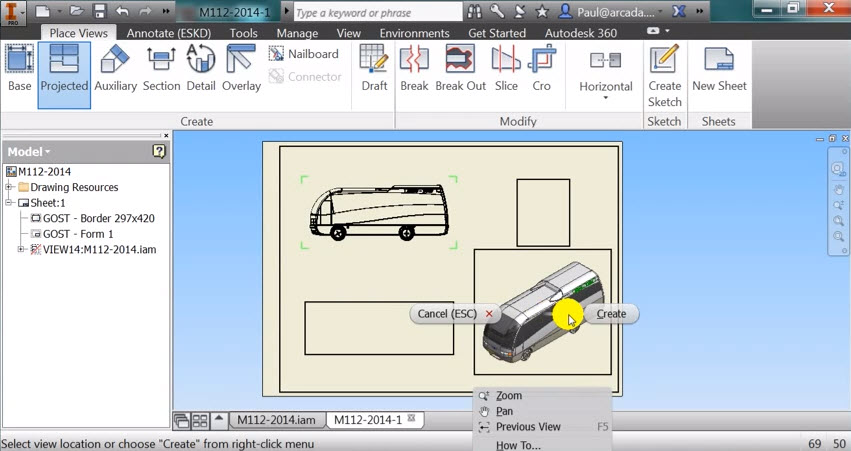Close the Model browser panel

[166, 135]
